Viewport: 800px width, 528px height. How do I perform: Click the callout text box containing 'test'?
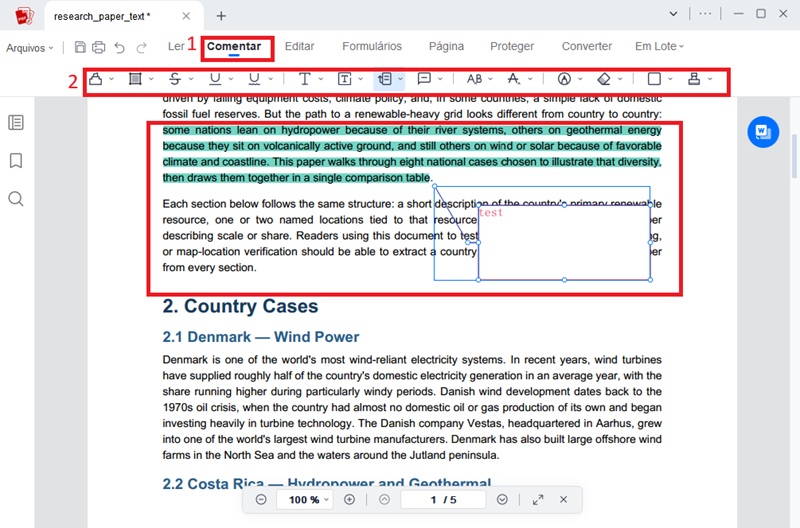(x=564, y=242)
